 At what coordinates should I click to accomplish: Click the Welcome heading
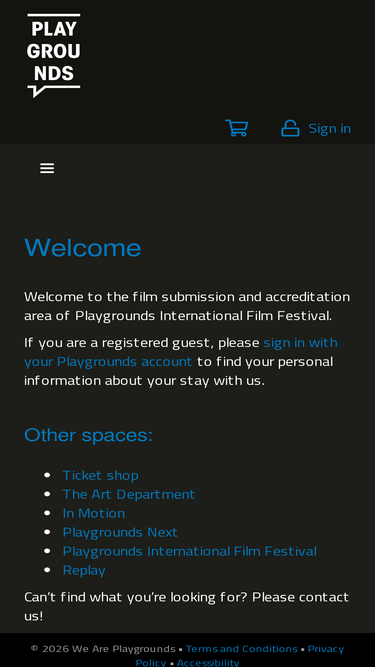(x=83, y=248)
